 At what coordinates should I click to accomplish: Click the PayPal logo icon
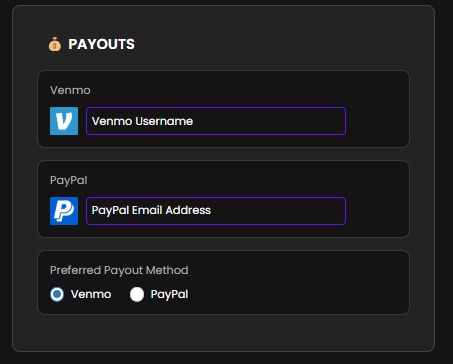click(64, 211)
